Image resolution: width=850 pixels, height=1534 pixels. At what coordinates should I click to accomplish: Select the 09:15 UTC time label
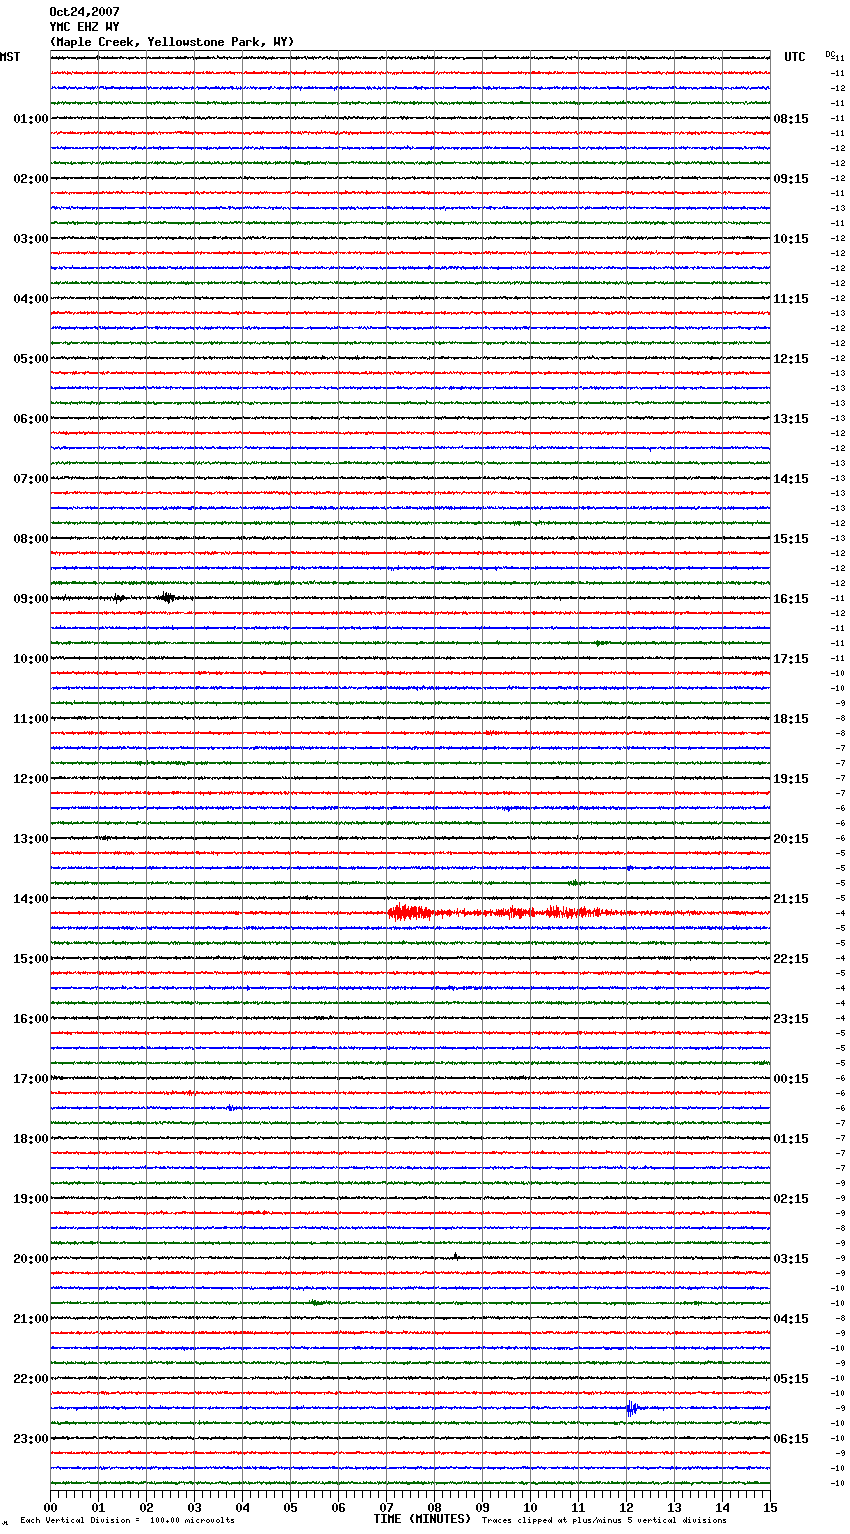(x=791, y=179)
